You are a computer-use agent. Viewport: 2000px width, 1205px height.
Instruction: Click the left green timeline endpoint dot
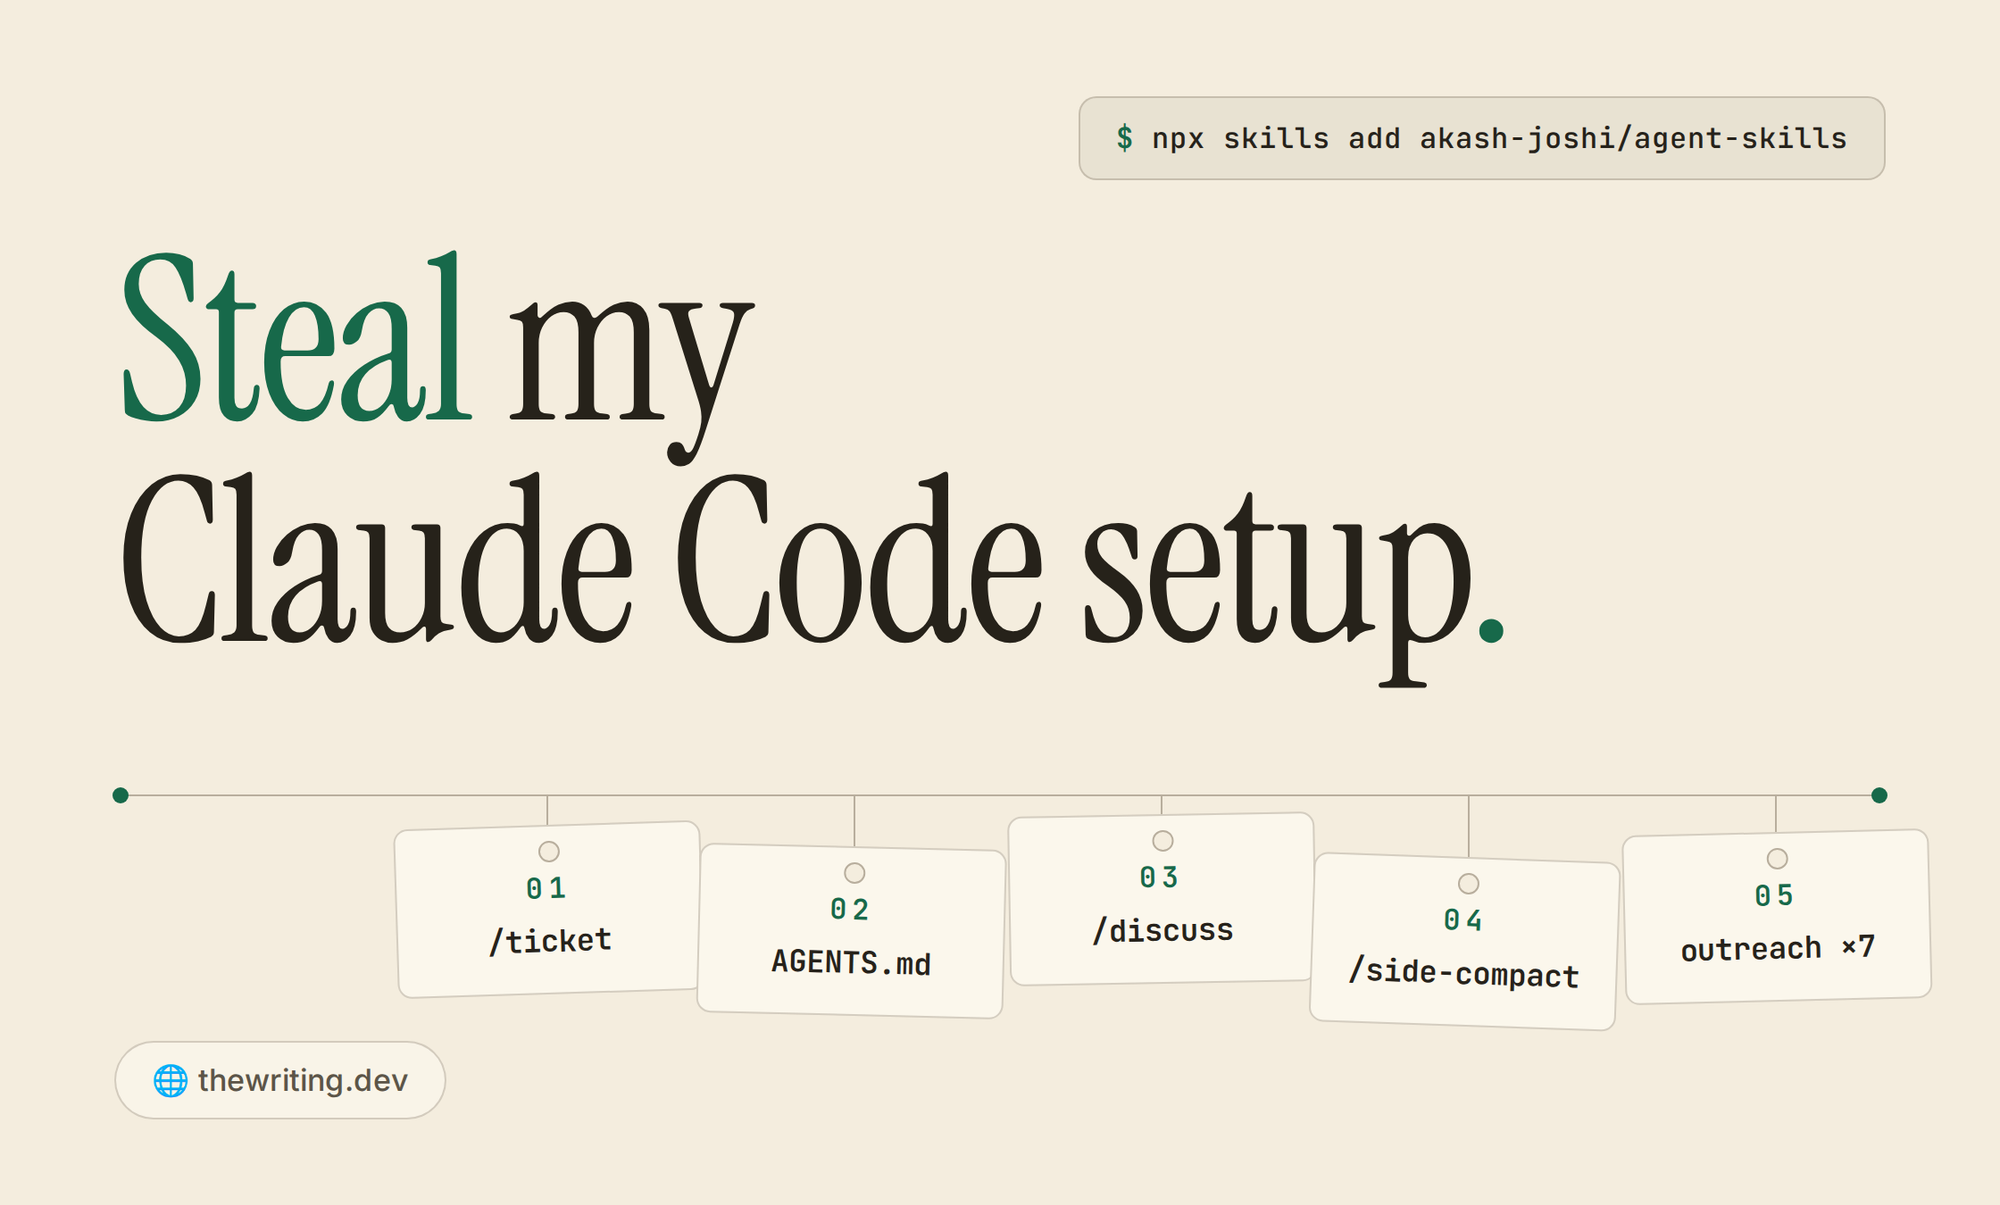tap(121, 795)
